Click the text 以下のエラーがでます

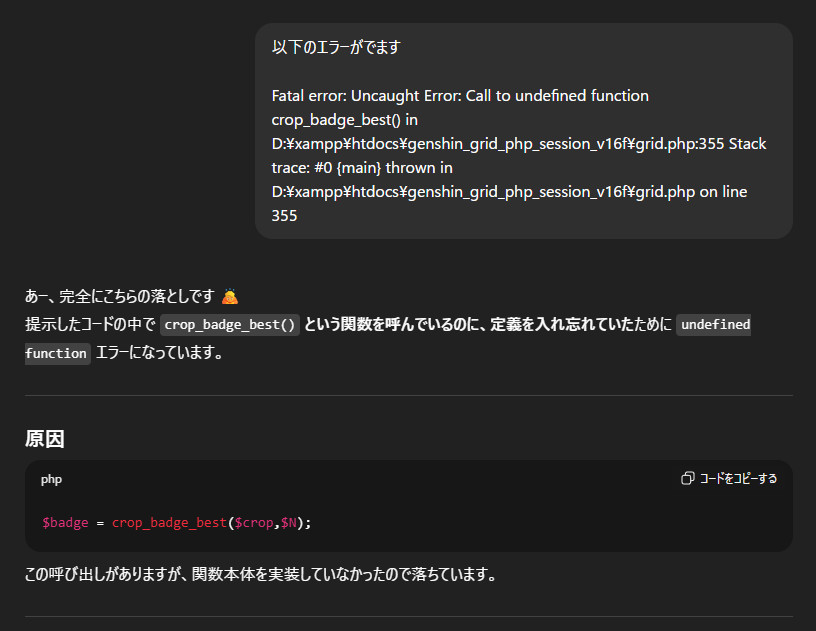(x=336, y=47)
